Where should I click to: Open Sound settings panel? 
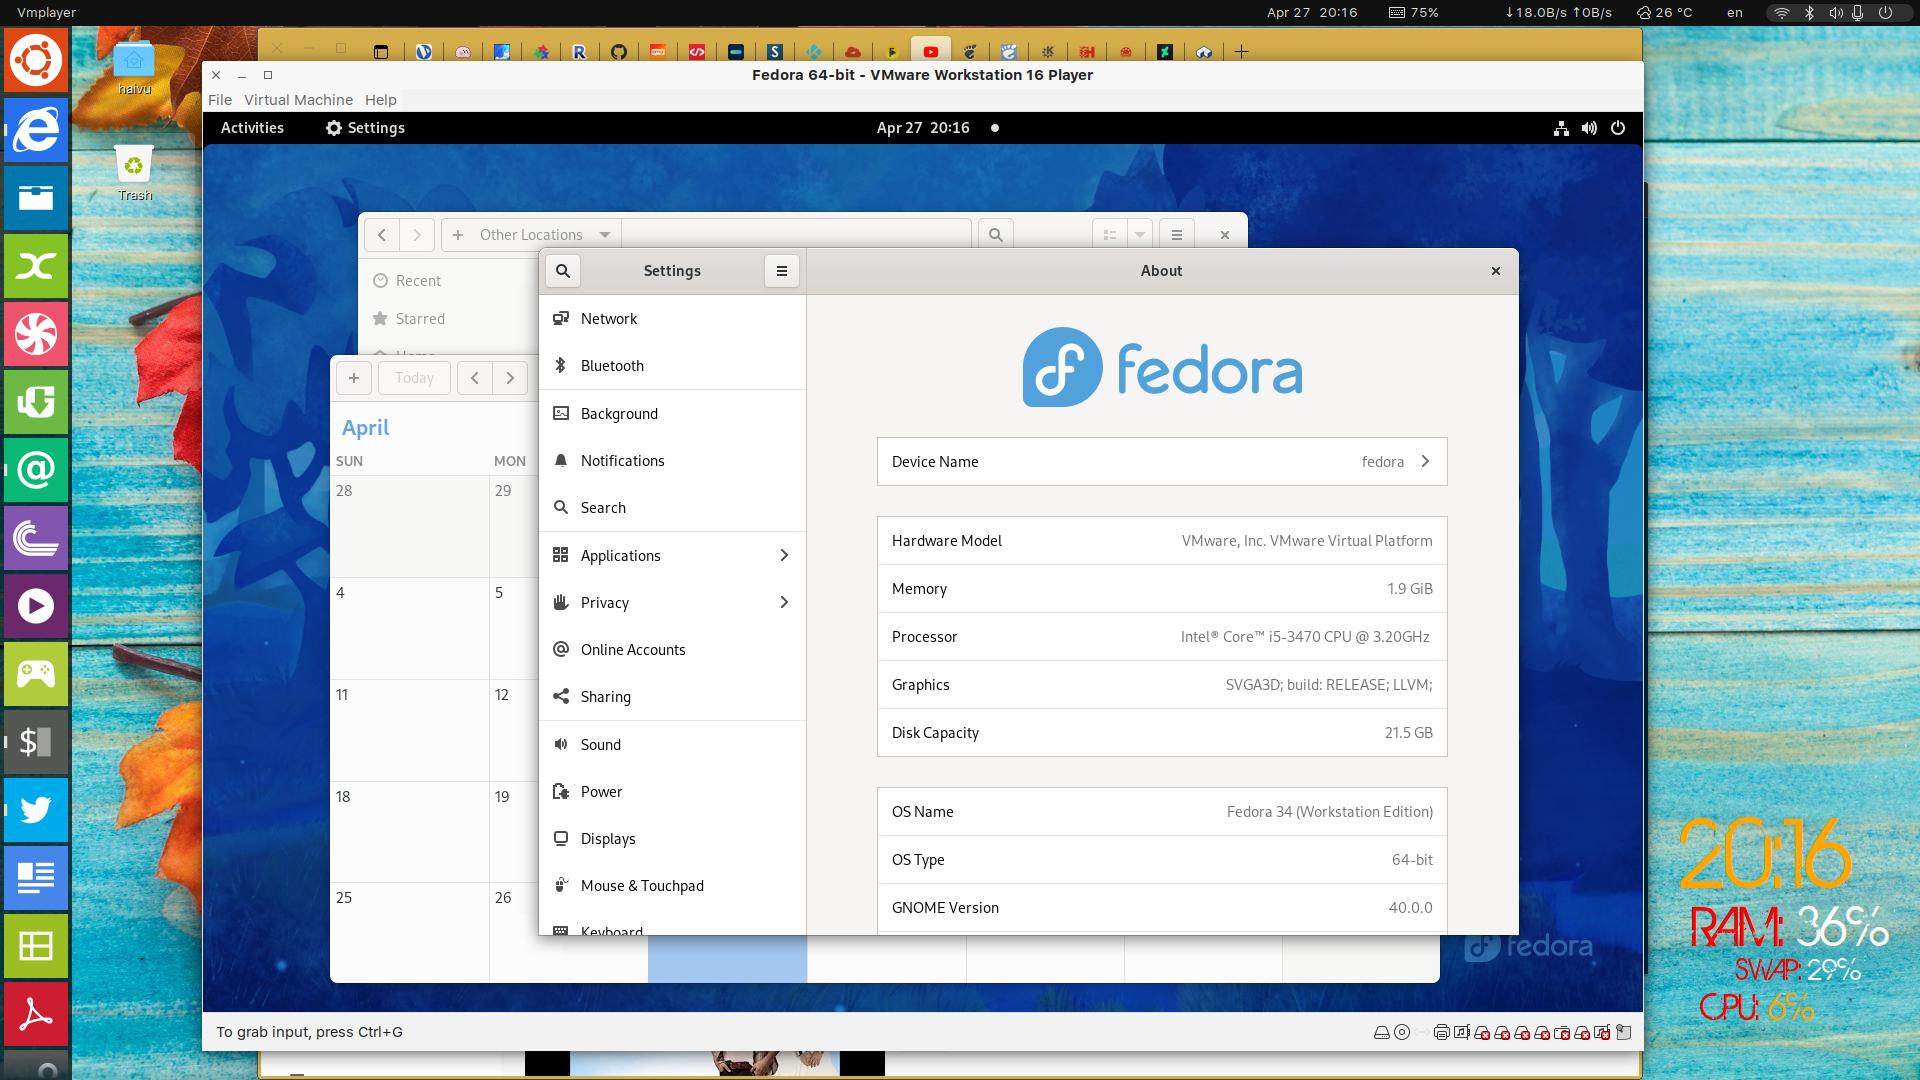coord(672,745)
